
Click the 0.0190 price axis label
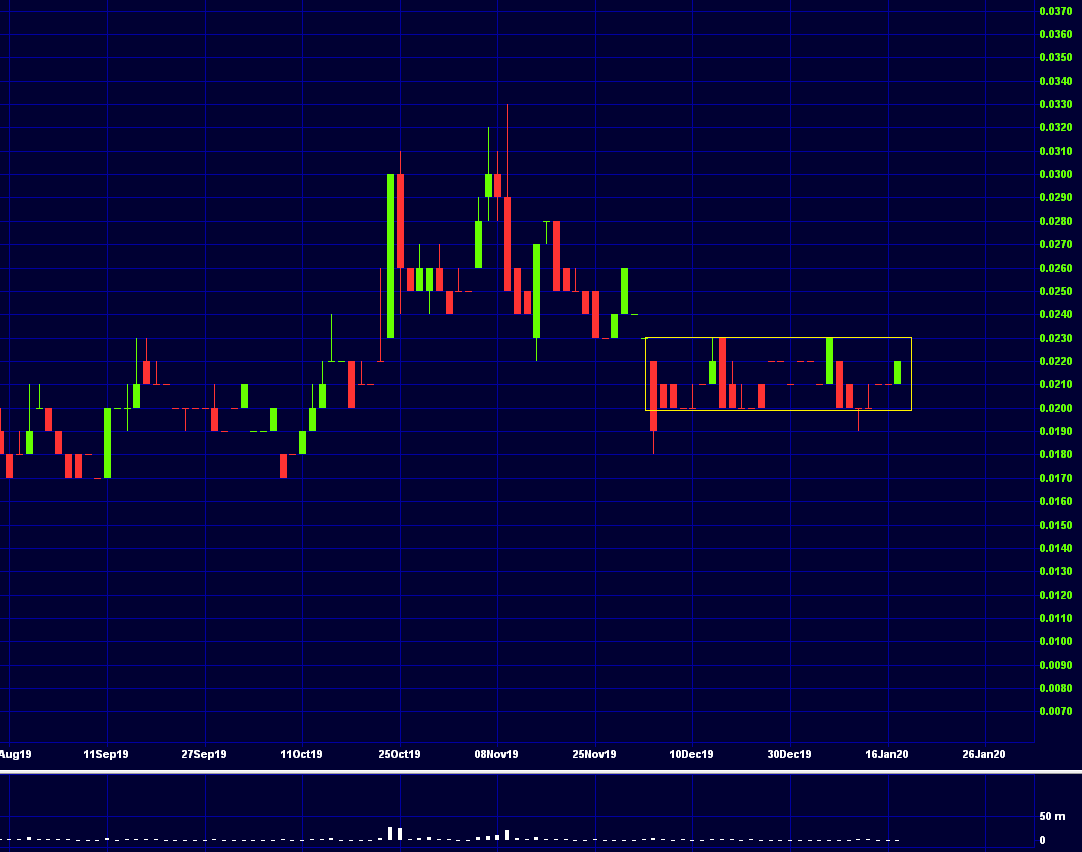click(x=1056, y=432)
